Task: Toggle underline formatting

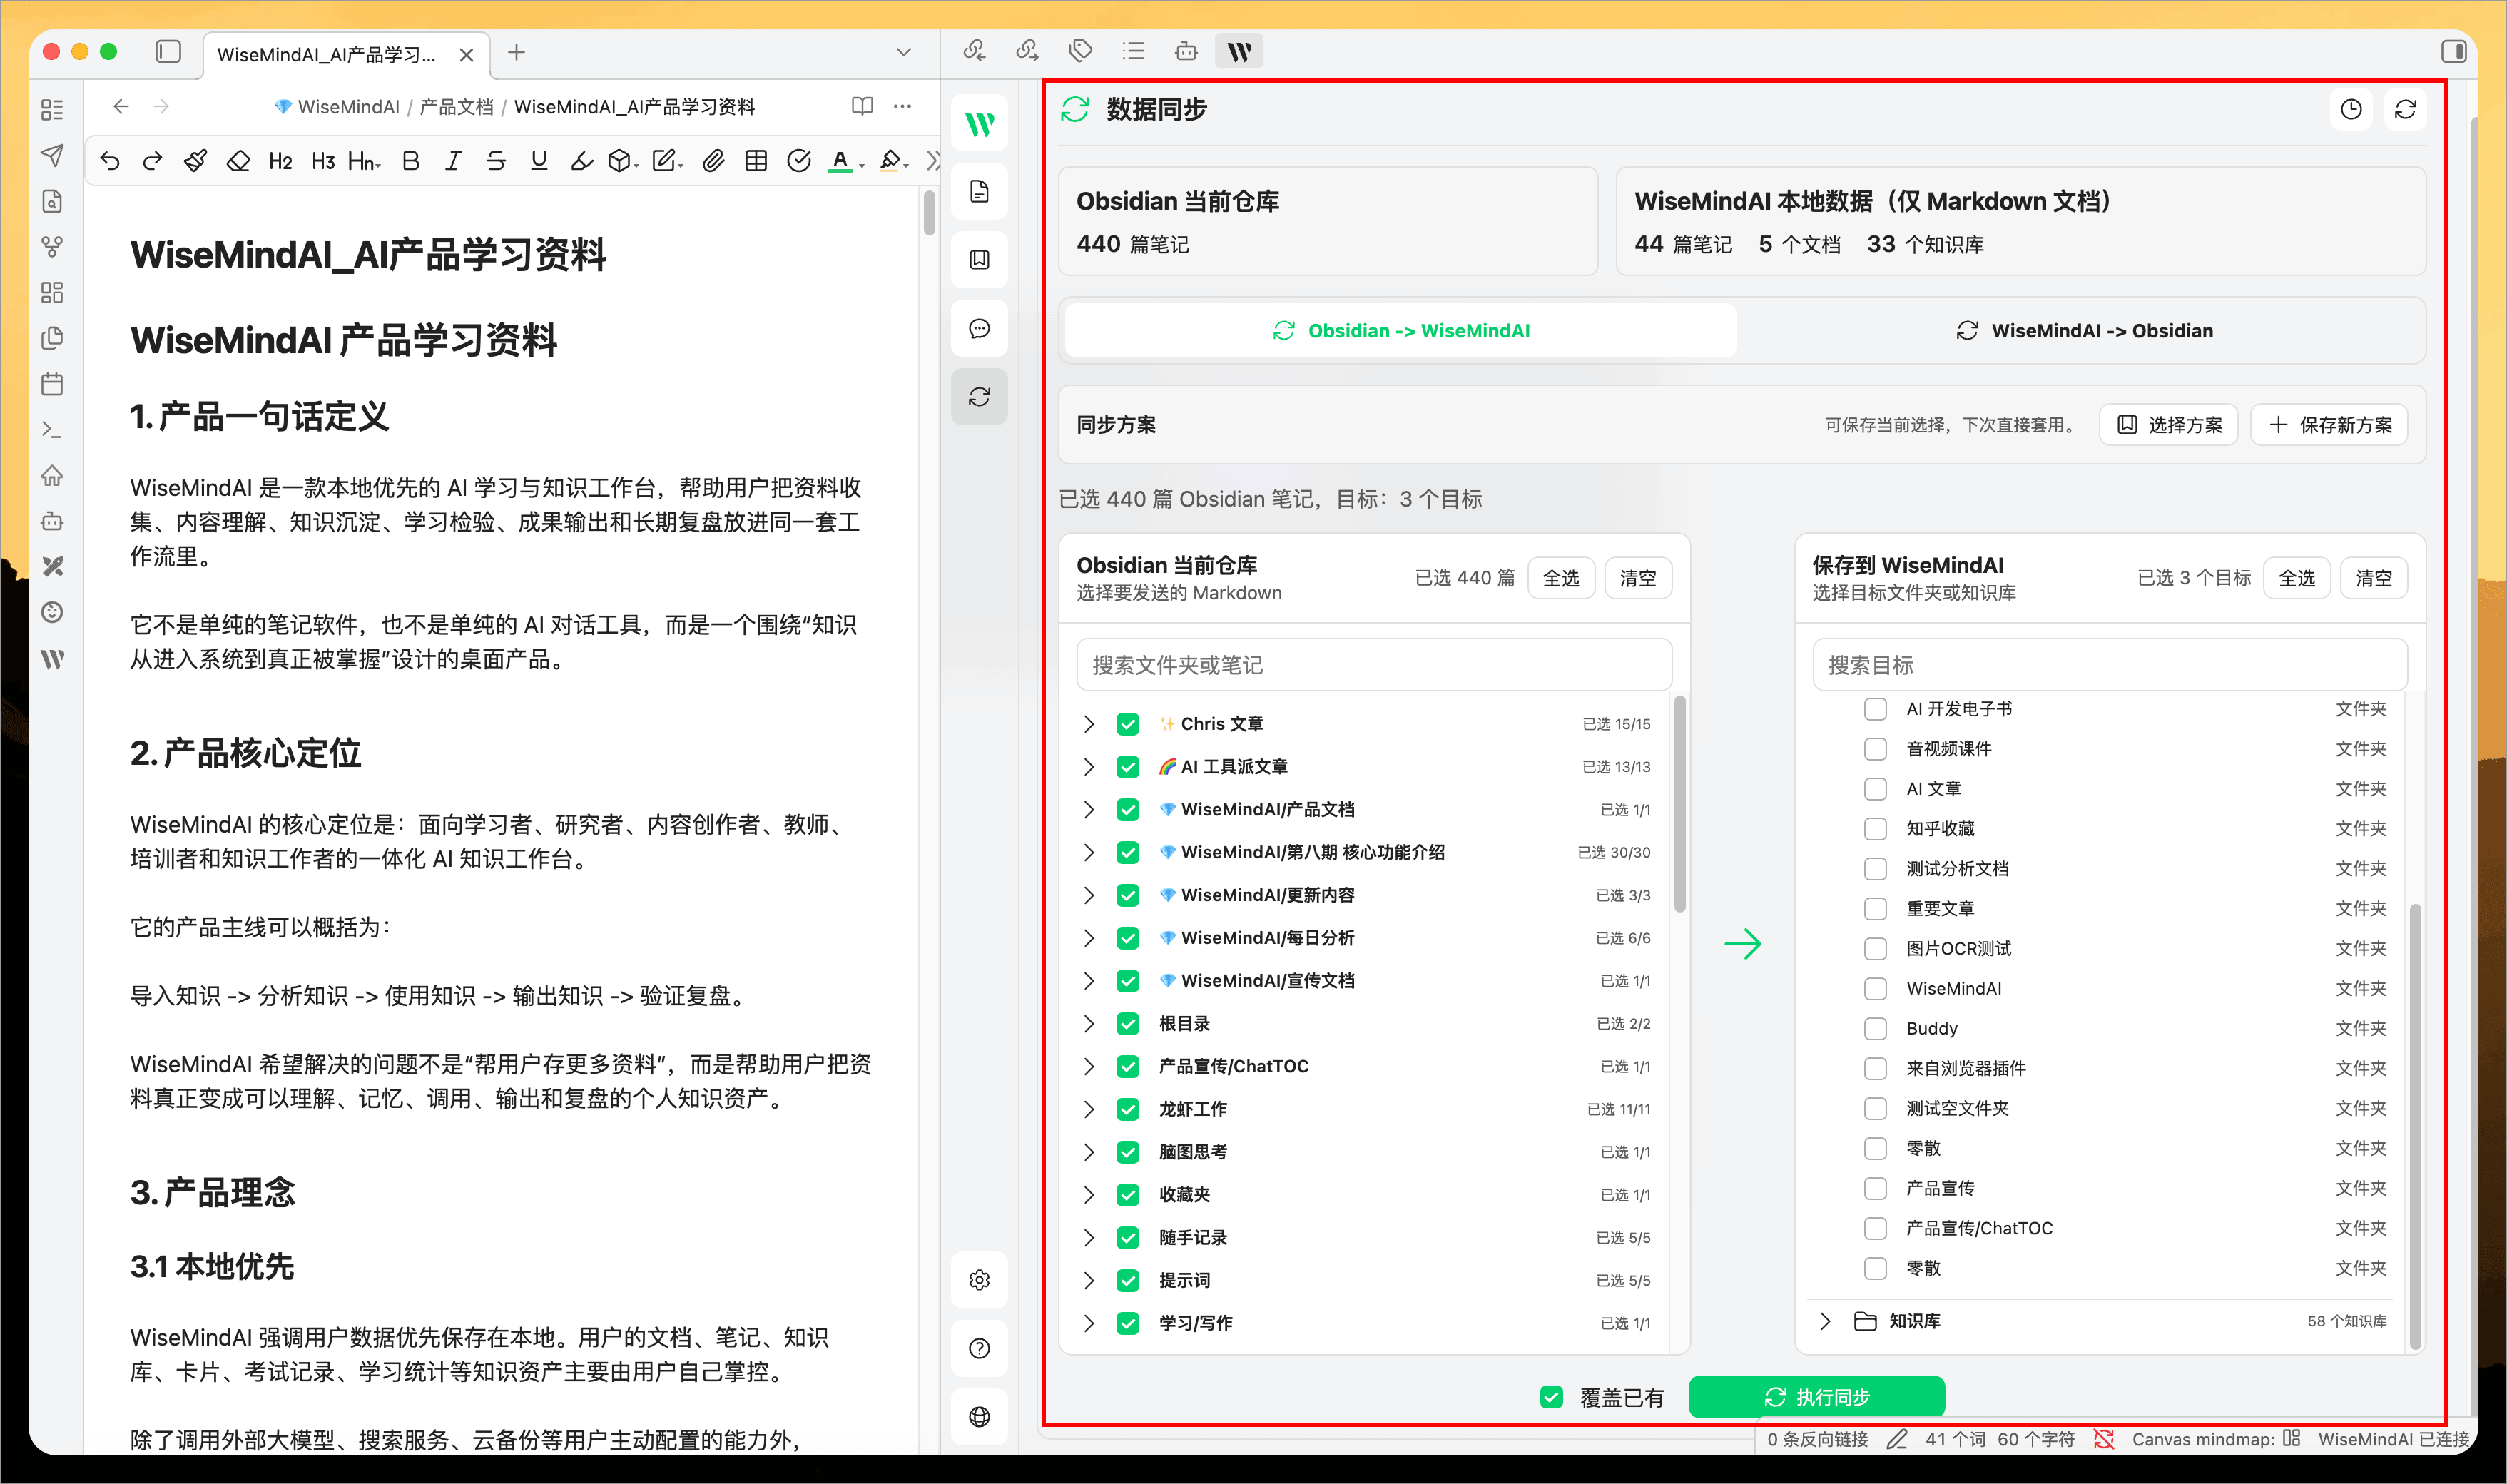Action: coord(539,161)
